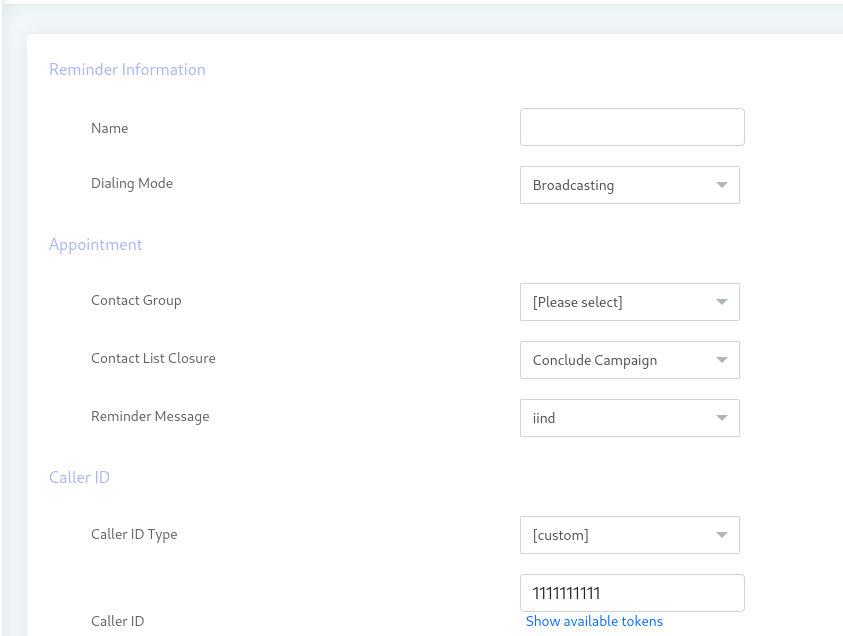The image size is (843, 636).
Task: Click the Appointment section heading
Action: (96, 245)
